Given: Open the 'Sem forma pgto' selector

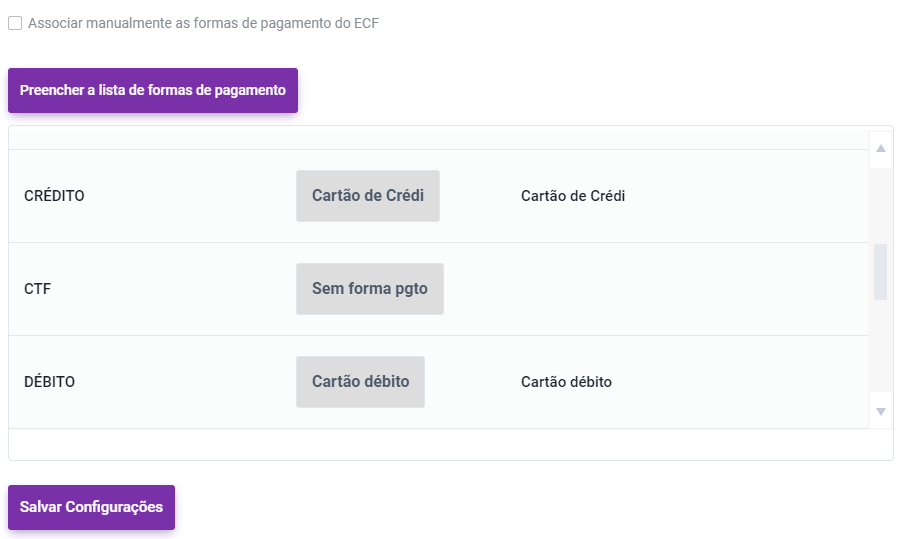Looking at the screenshot, I should click(x=369, y=289).
